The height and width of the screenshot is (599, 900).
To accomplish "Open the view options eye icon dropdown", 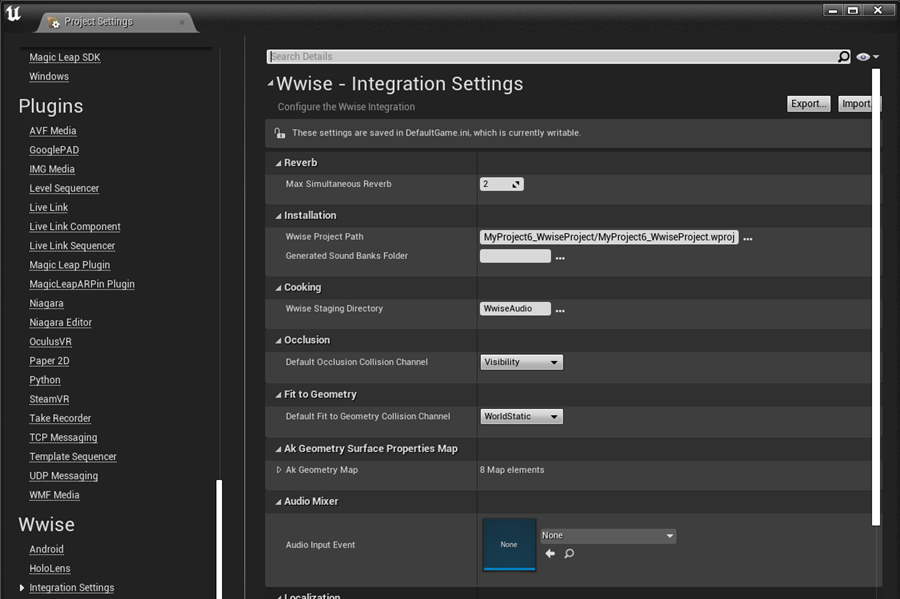I will (867, 57).
